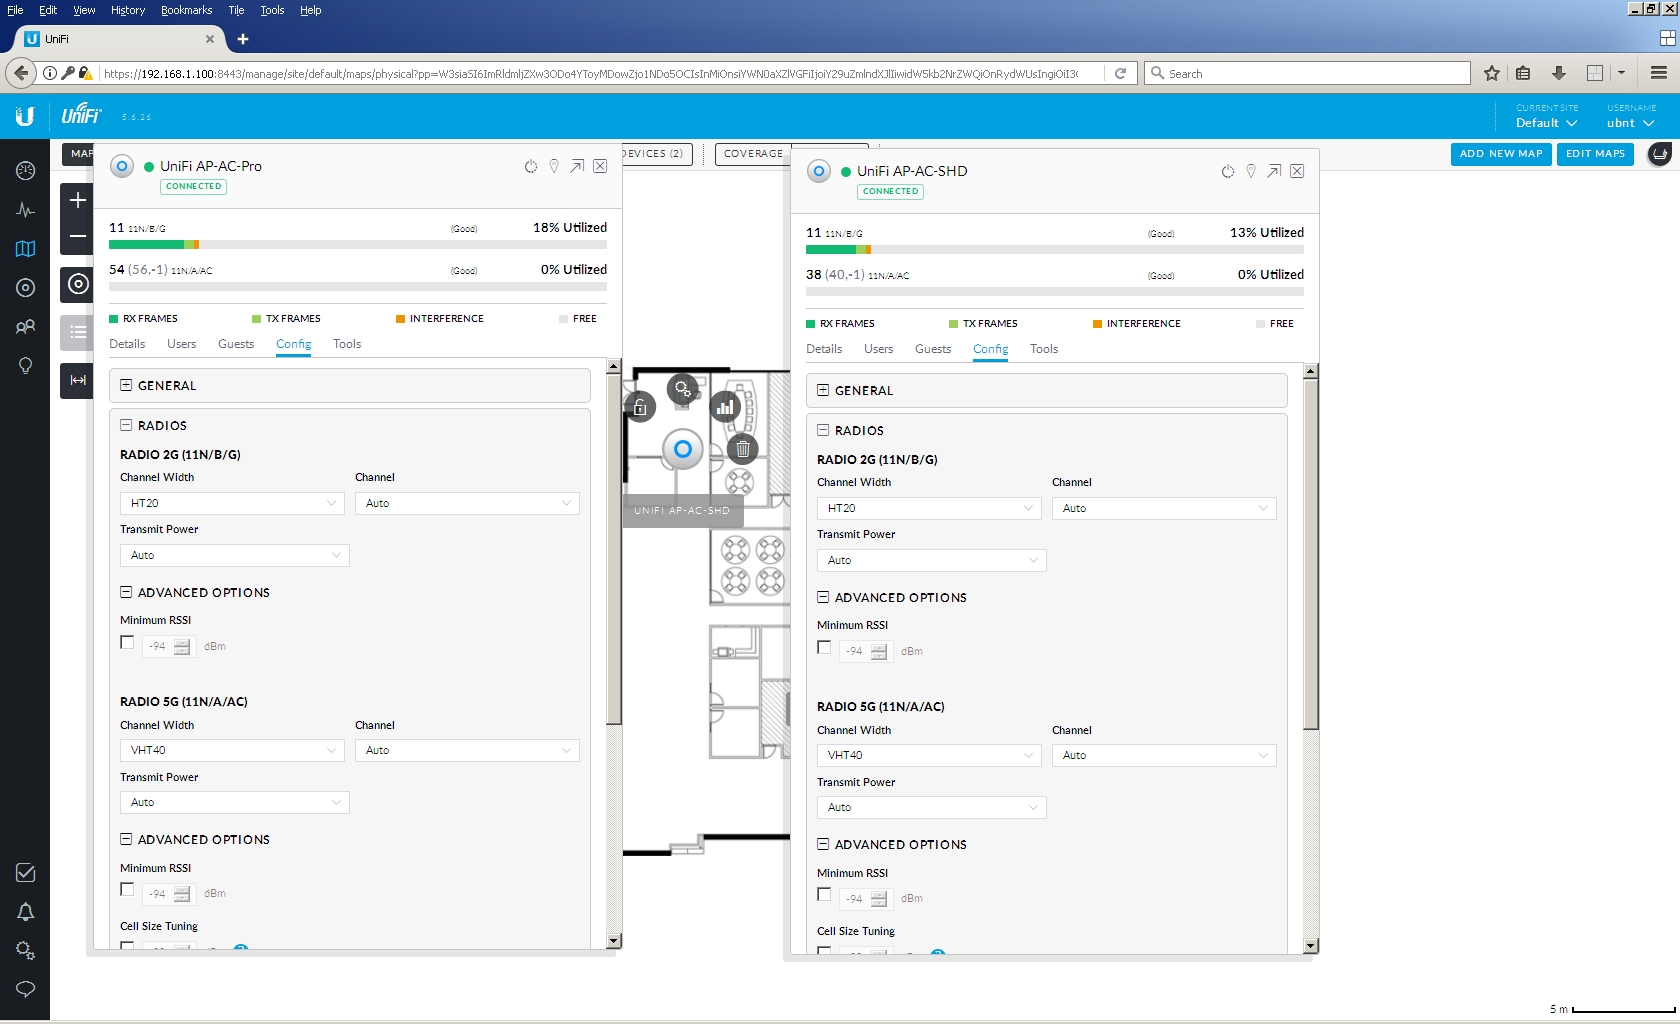The image size is (1680, 1024).
Task: Open the Devices icon in left sidebar
Action: tap(26, 288)
